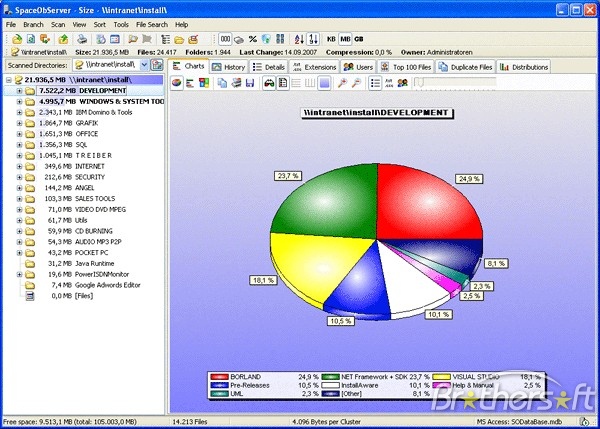Click the expand tree levels icon
The image size is (600, 429).
[165, 39]
